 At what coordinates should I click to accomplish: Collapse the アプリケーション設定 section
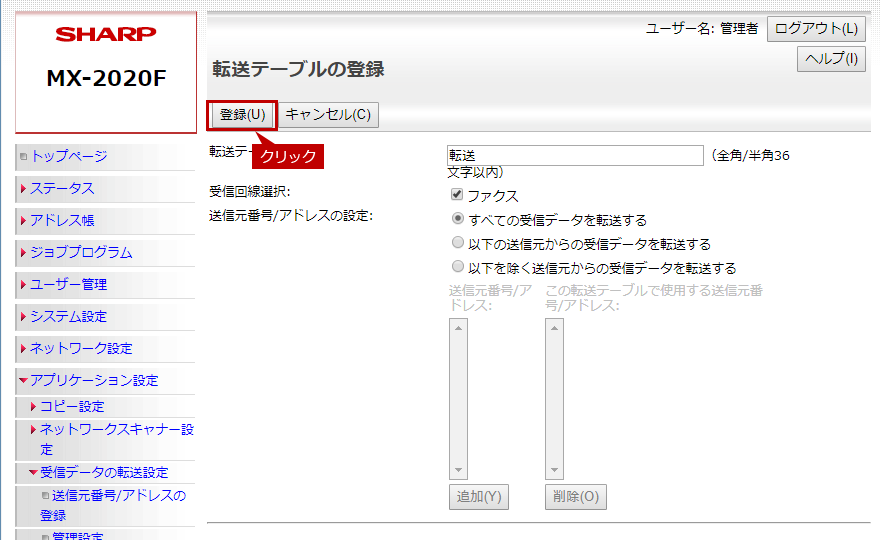point(93,381)
